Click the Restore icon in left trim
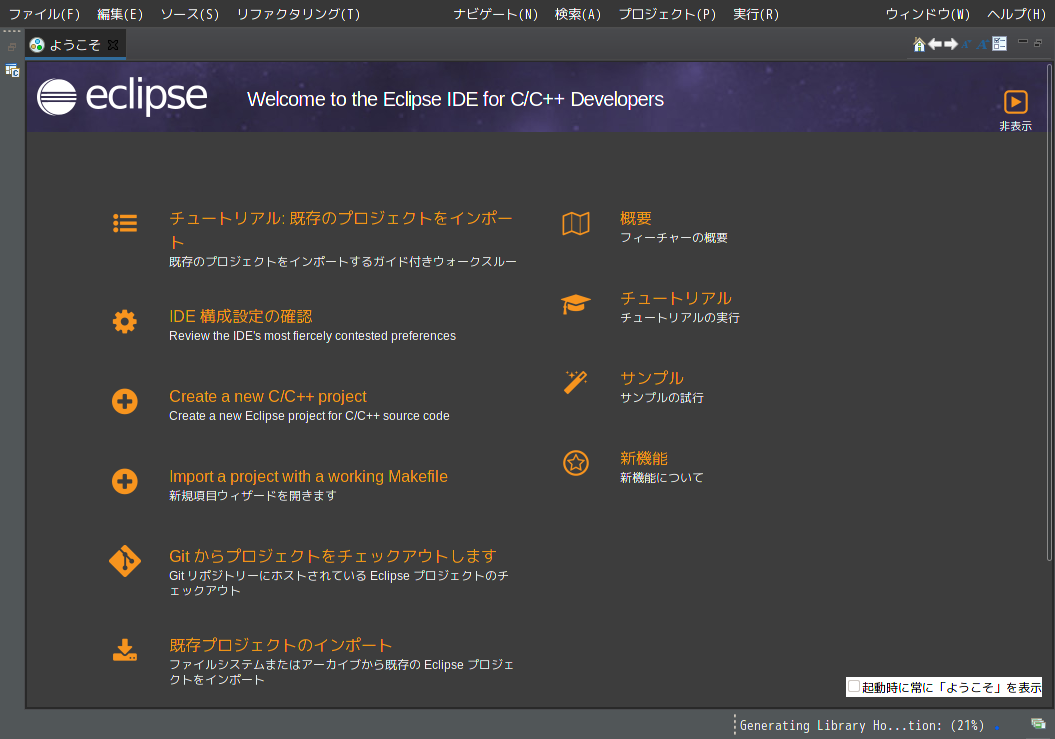Viewport: 1055px width, 739px height. point(12,47)
